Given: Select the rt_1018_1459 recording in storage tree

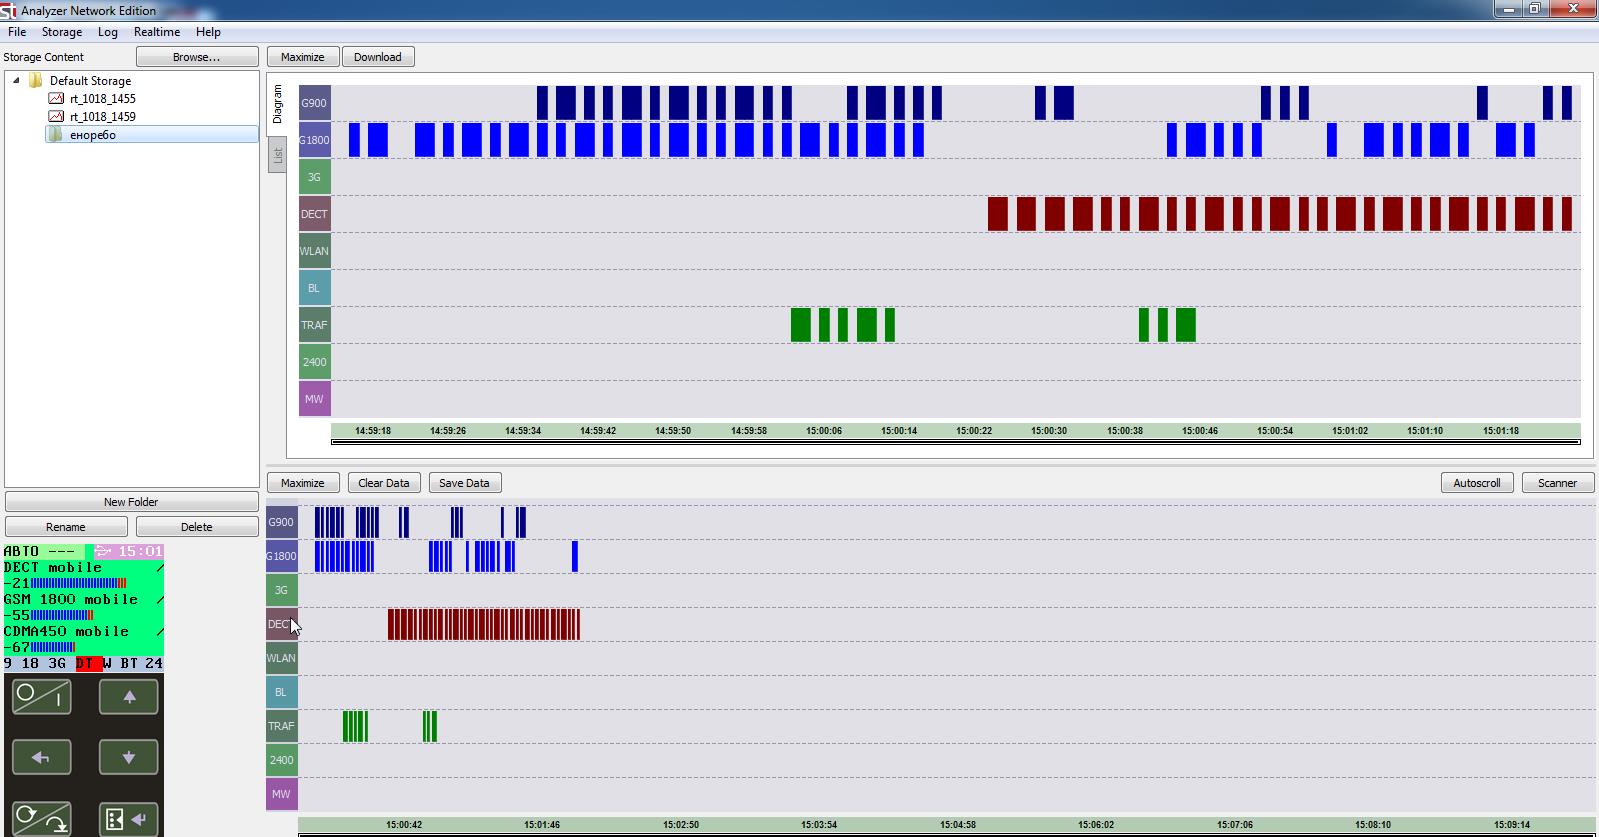Looking at the screenshot, I should (102, 117).
